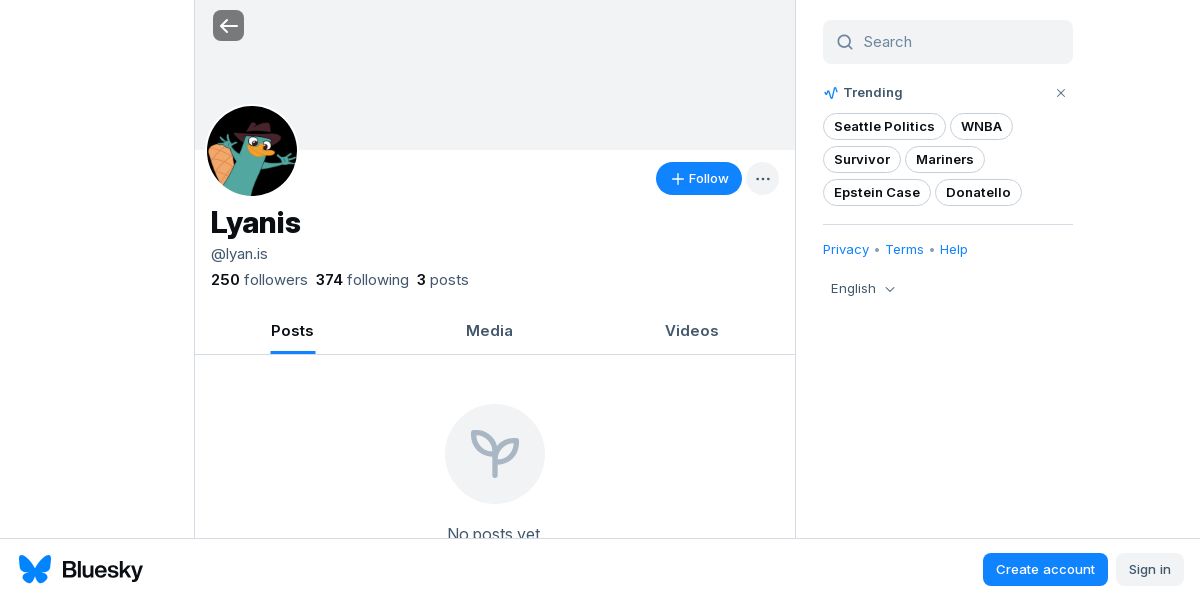Open the WNBA trending topic
This screenshot has height=600, width=1200.
click(981, 127)
